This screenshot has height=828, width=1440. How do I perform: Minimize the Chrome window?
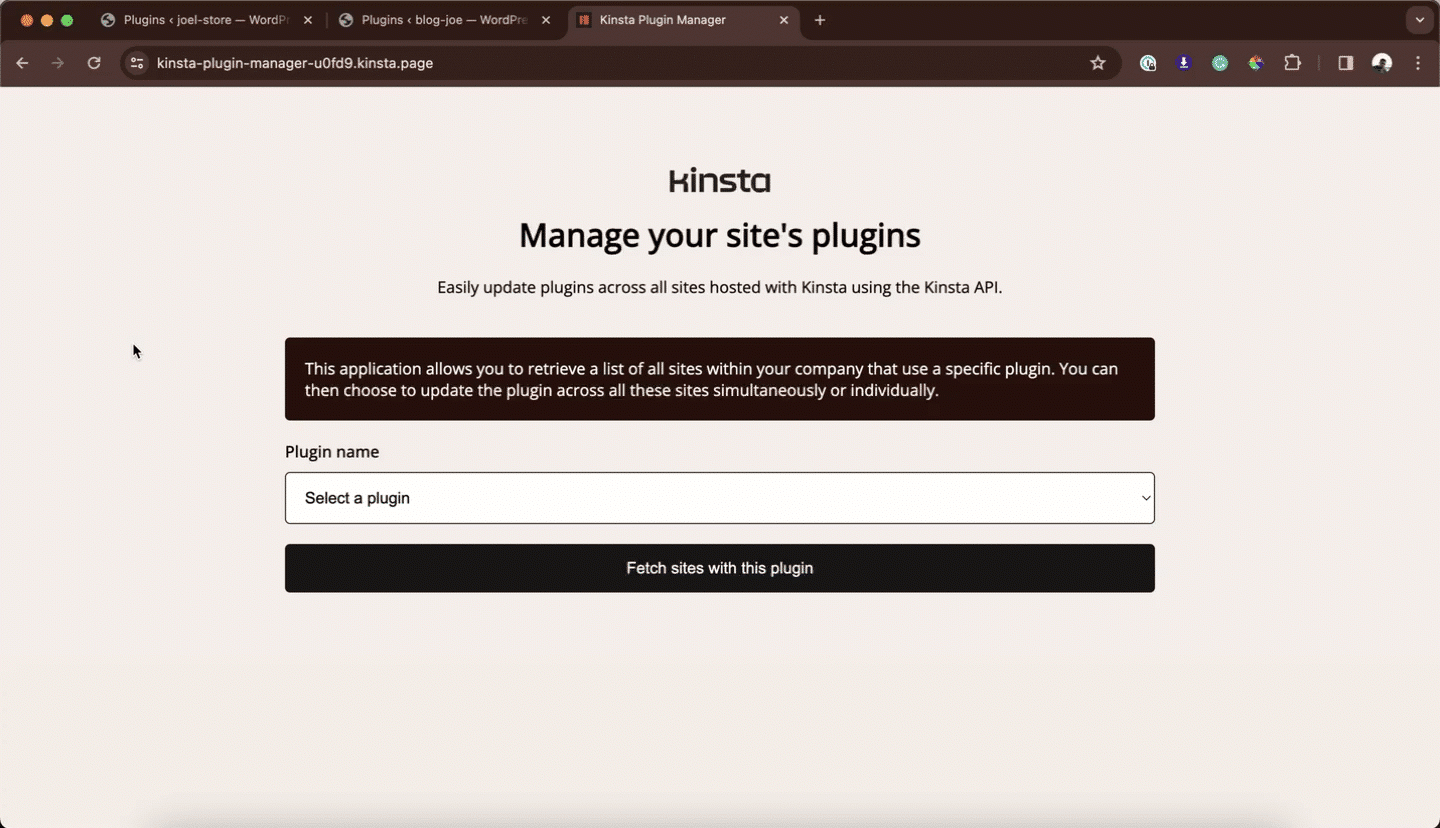pos(47,20)
